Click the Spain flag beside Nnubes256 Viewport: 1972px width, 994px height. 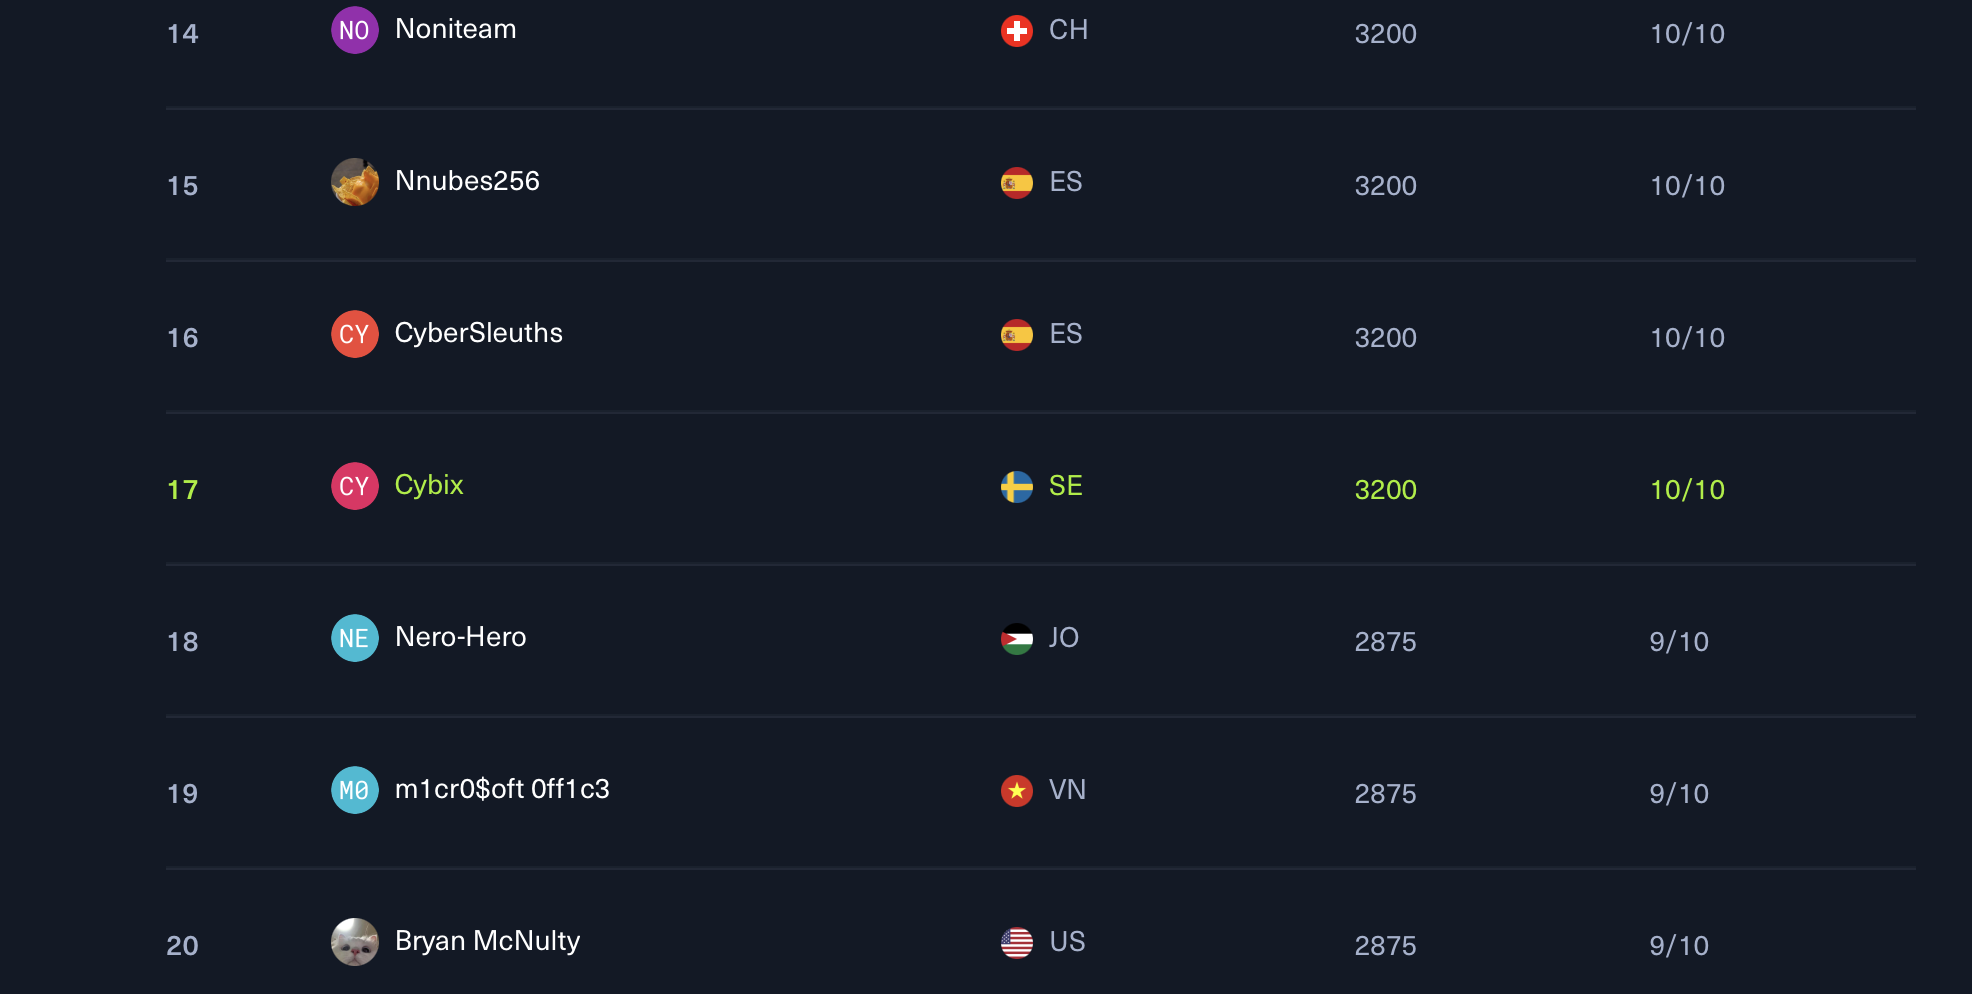(x=1016, y=183)
